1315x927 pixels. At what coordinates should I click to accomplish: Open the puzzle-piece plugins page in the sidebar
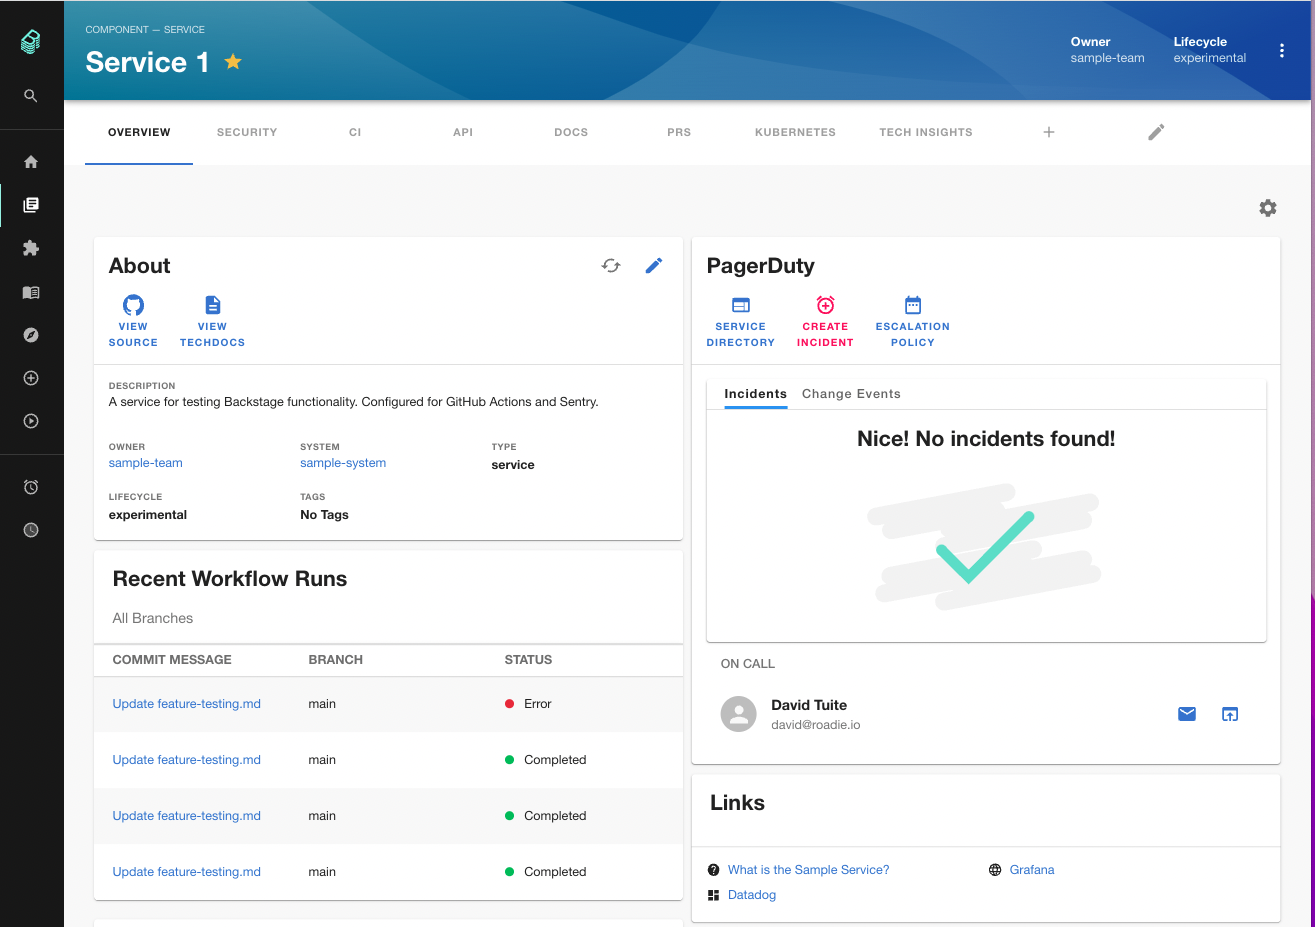coord(31,248)
